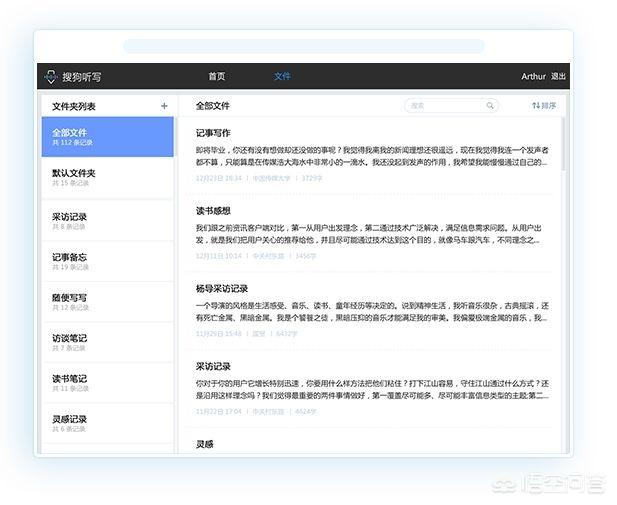Click the 搜狗听写 brand name
617x505 pixels.
pos(81,77)
